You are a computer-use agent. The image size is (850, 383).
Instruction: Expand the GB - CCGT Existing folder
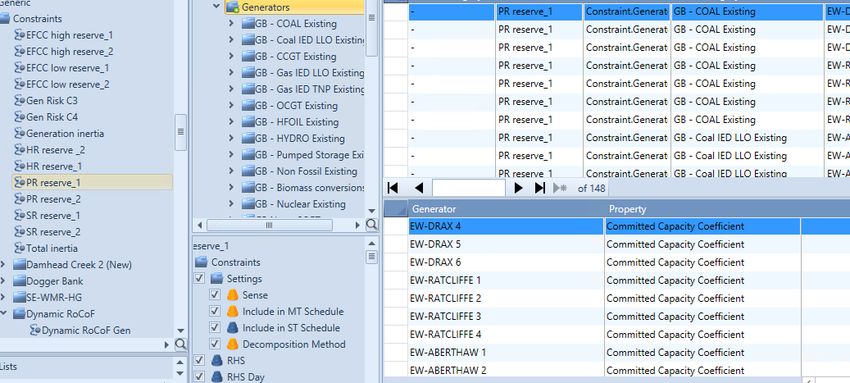pos(231,56)
